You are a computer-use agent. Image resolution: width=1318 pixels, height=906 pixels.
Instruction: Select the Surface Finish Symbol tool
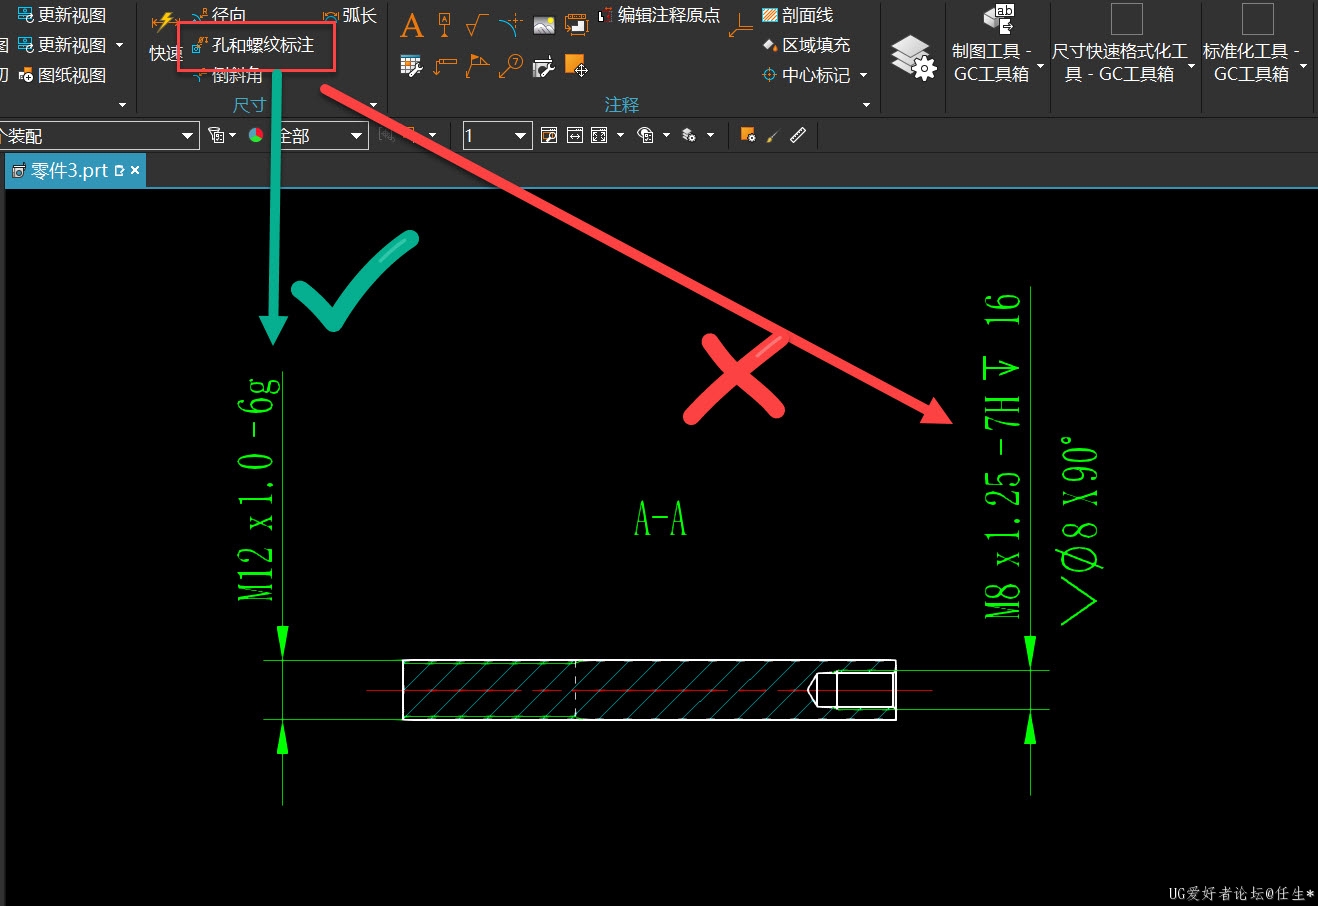477,25
